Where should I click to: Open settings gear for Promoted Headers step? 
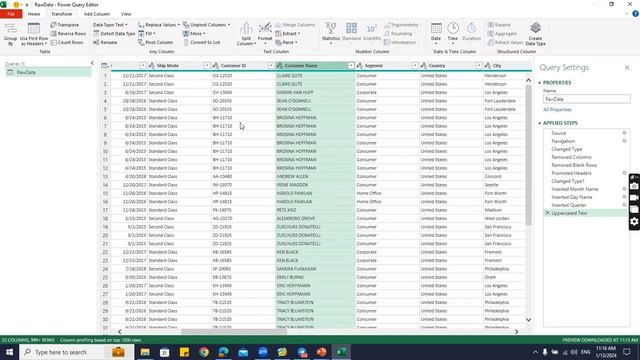point(624,173)
